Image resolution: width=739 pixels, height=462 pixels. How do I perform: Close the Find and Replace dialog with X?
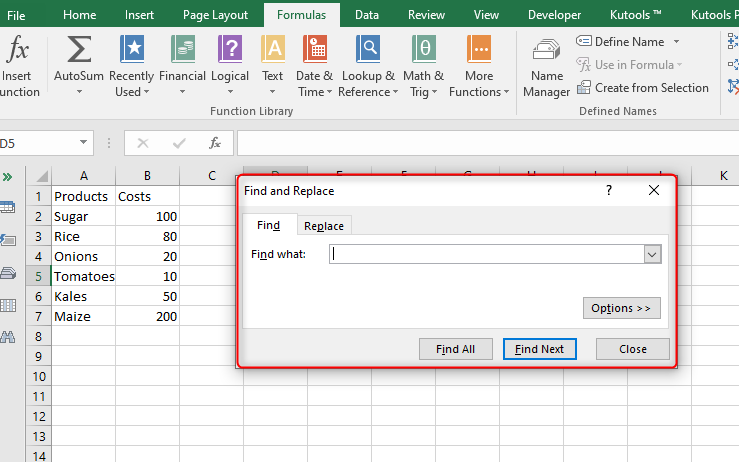click(654, 190)
